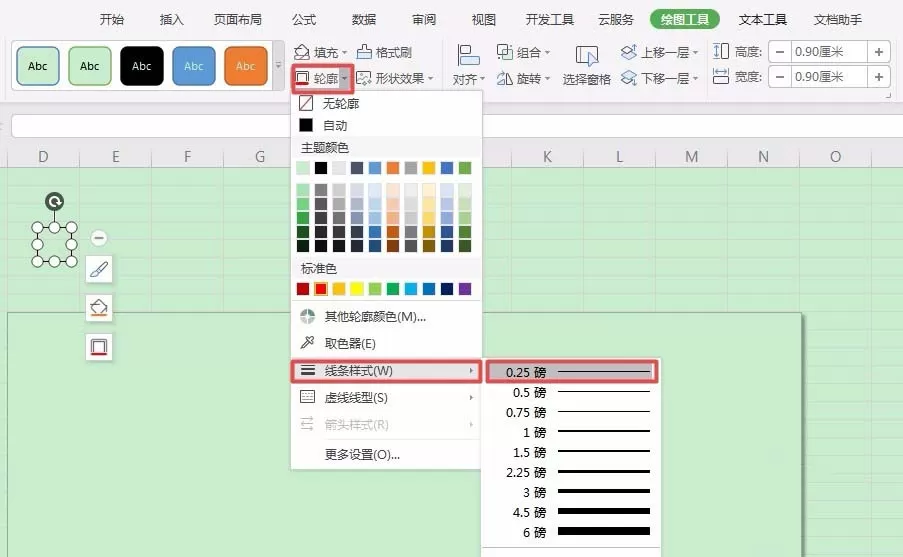Click the floating brush style button

coord(98,269)
